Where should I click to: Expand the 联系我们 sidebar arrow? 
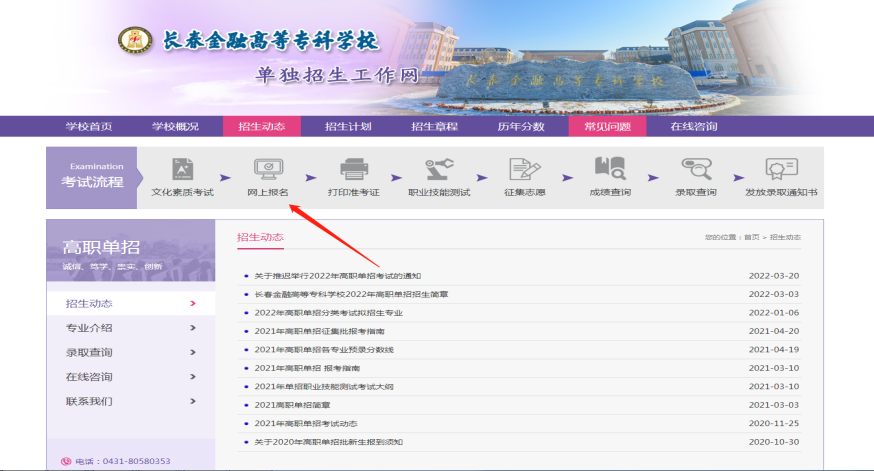(193, 401)
